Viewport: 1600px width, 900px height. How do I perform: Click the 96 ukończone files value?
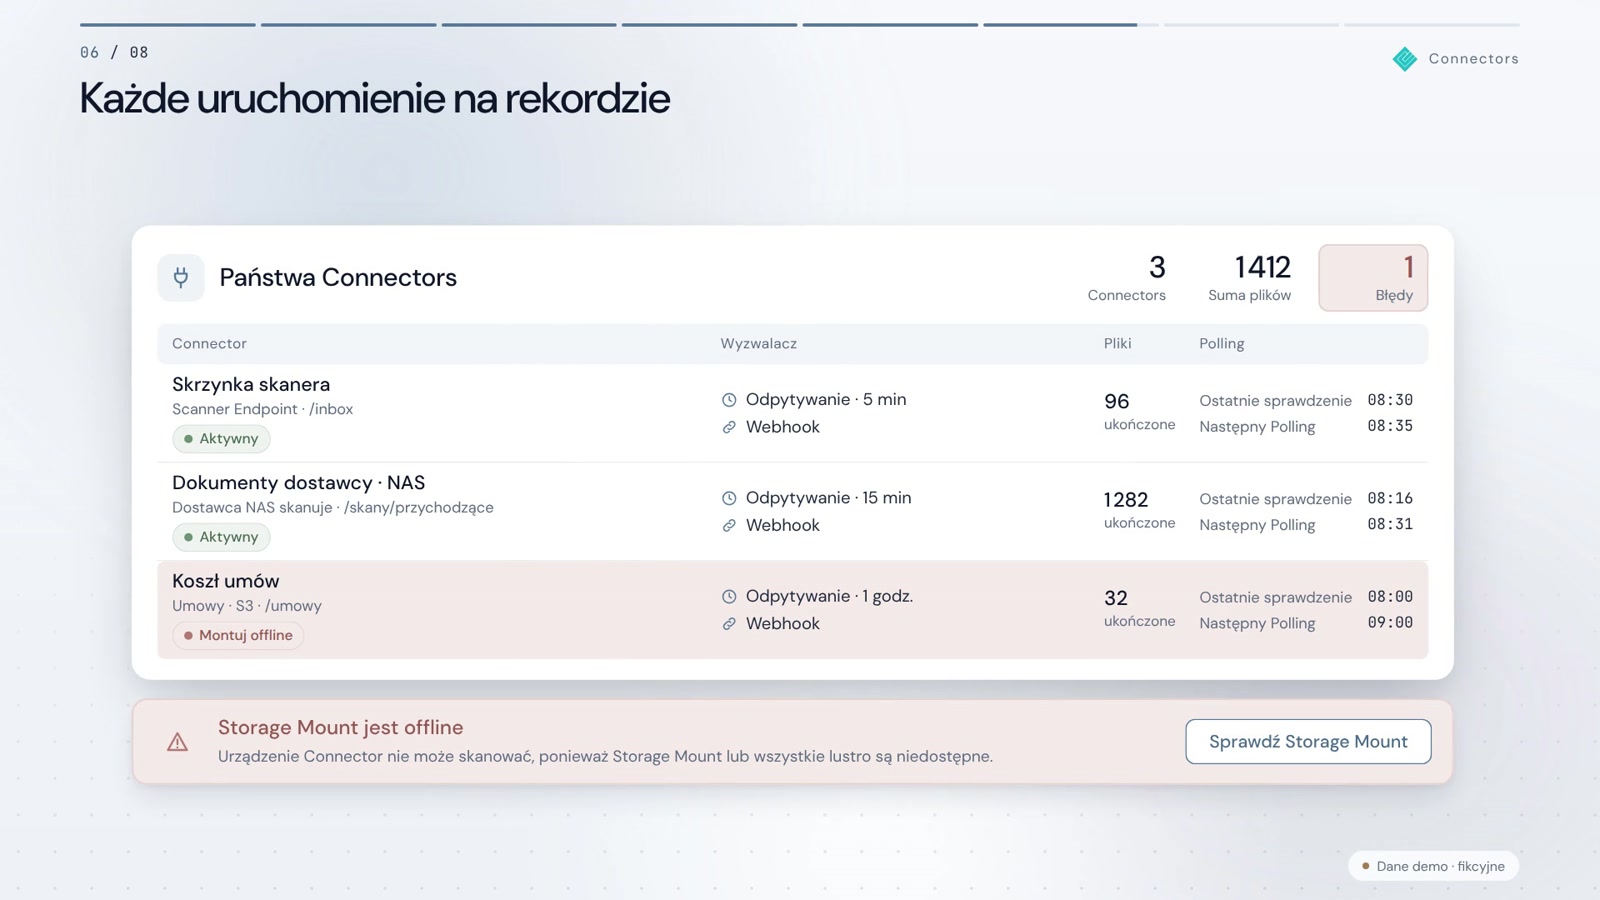pyautogui.click(x=1139, y=411)
